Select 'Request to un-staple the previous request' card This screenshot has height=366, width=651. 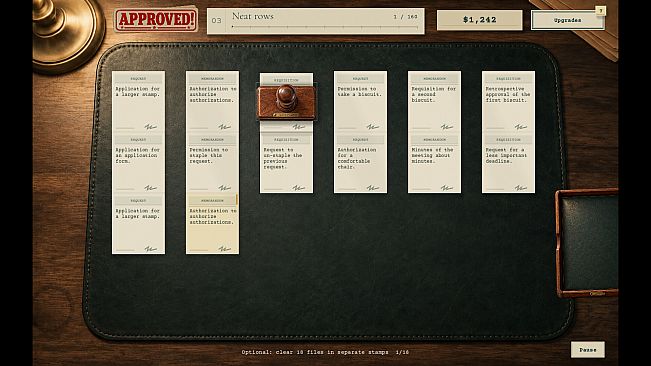coord(286,163)
